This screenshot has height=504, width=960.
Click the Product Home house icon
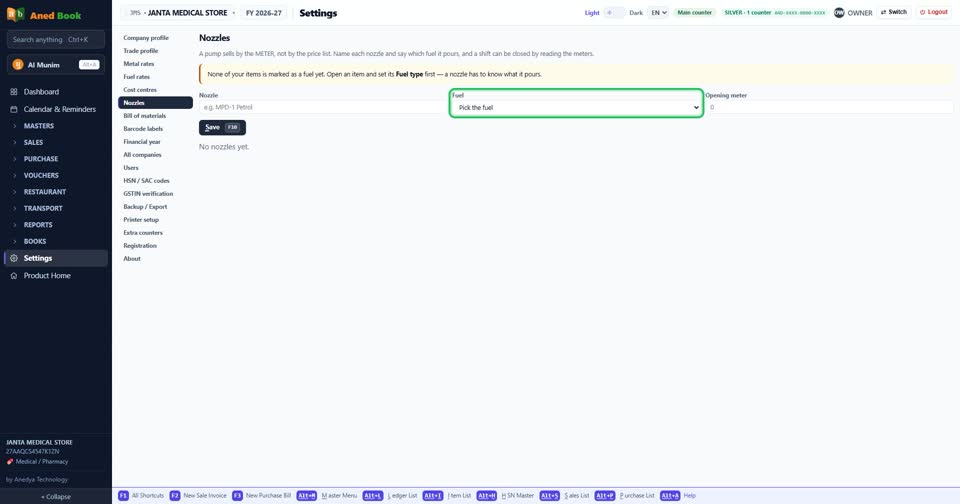13,276
